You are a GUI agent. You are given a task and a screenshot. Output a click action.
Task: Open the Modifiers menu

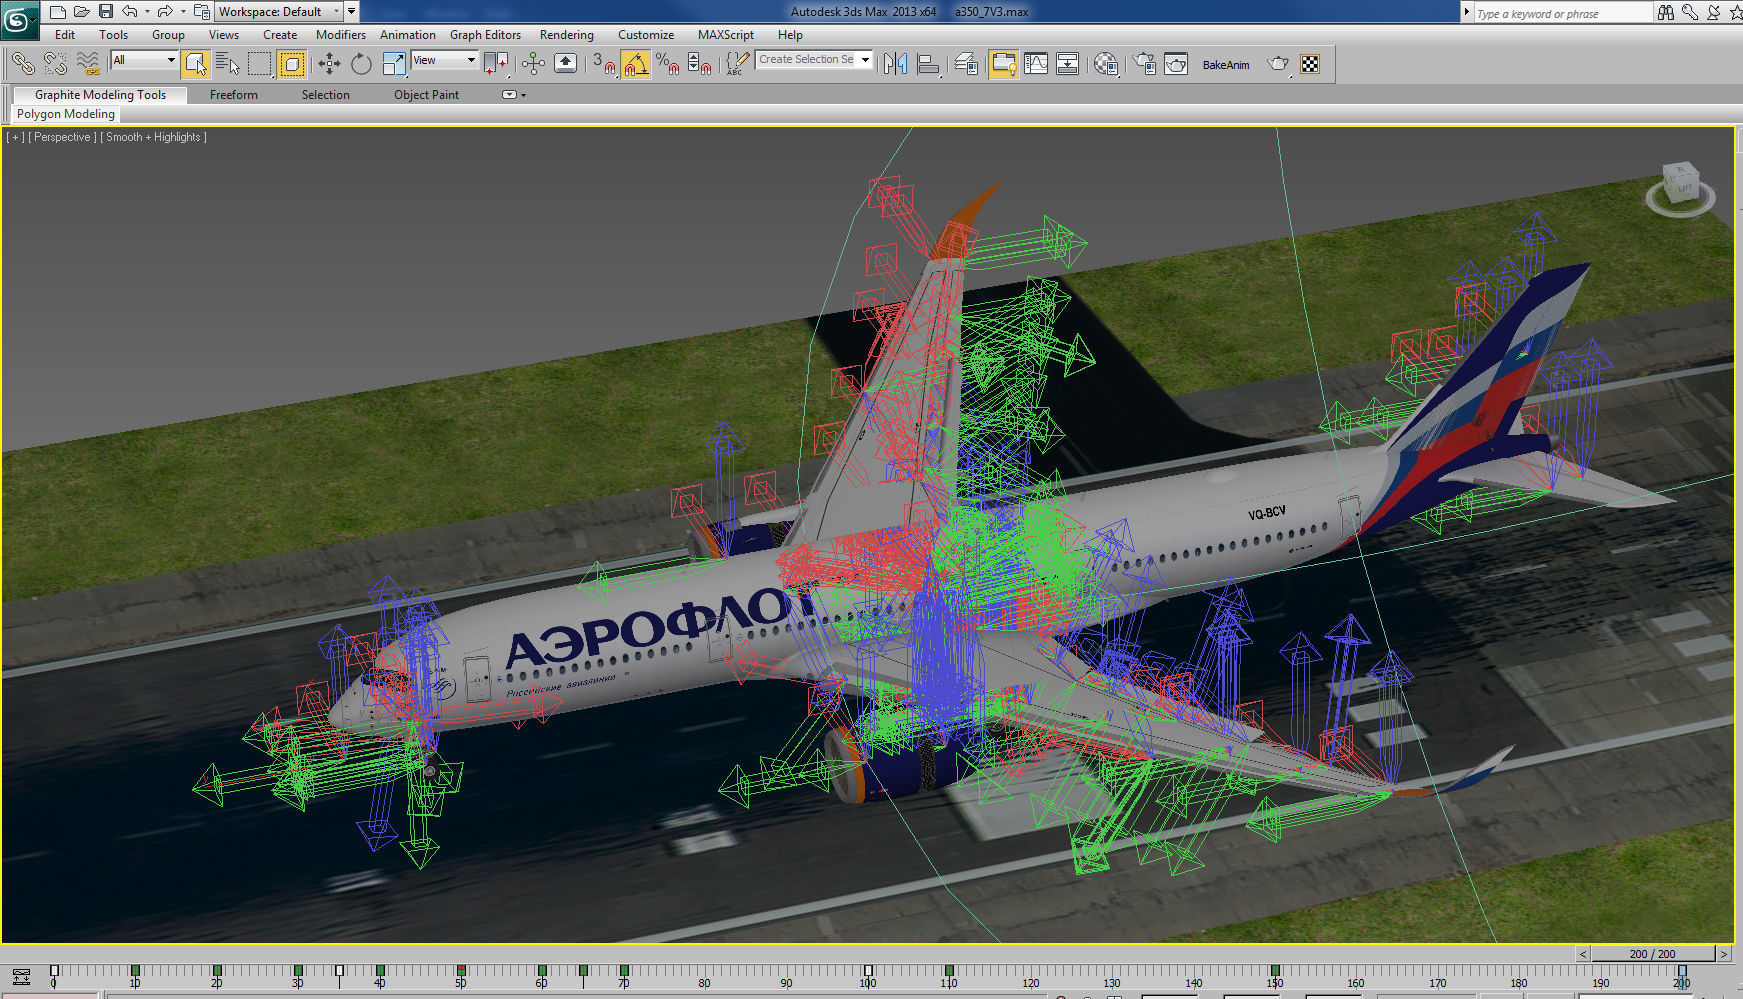tap(341, 35)
